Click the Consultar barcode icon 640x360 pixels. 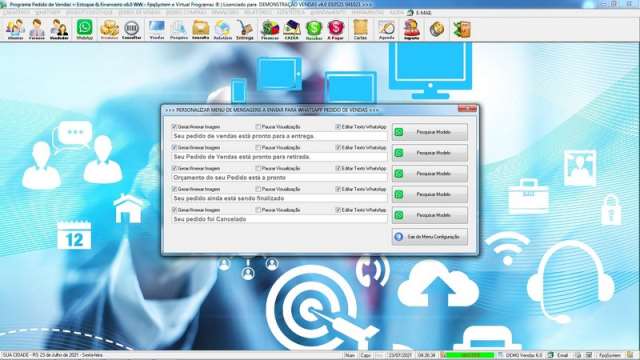[131, 29]
